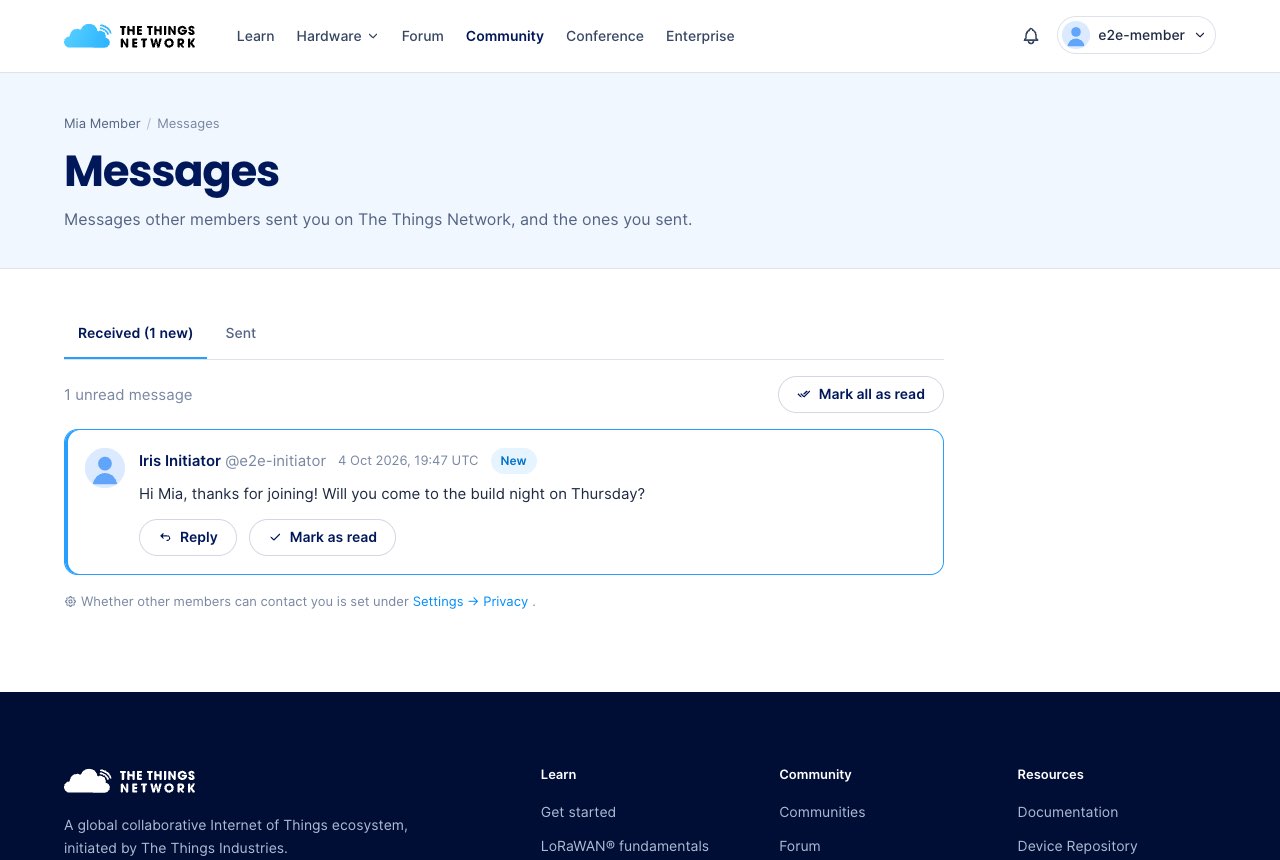The image size is (1280, 860).
Task: Click the @e2e-initiator username
Action: [275, 460]
